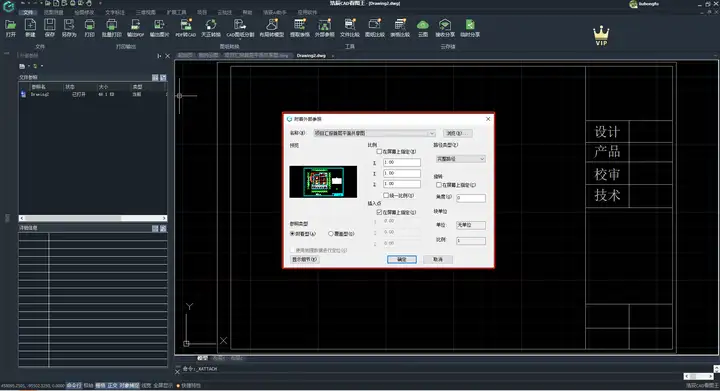The height and width of the screenshot is (391, 720).
Task: Open the 名称 reference name dropdown
Action: point(374,133)
